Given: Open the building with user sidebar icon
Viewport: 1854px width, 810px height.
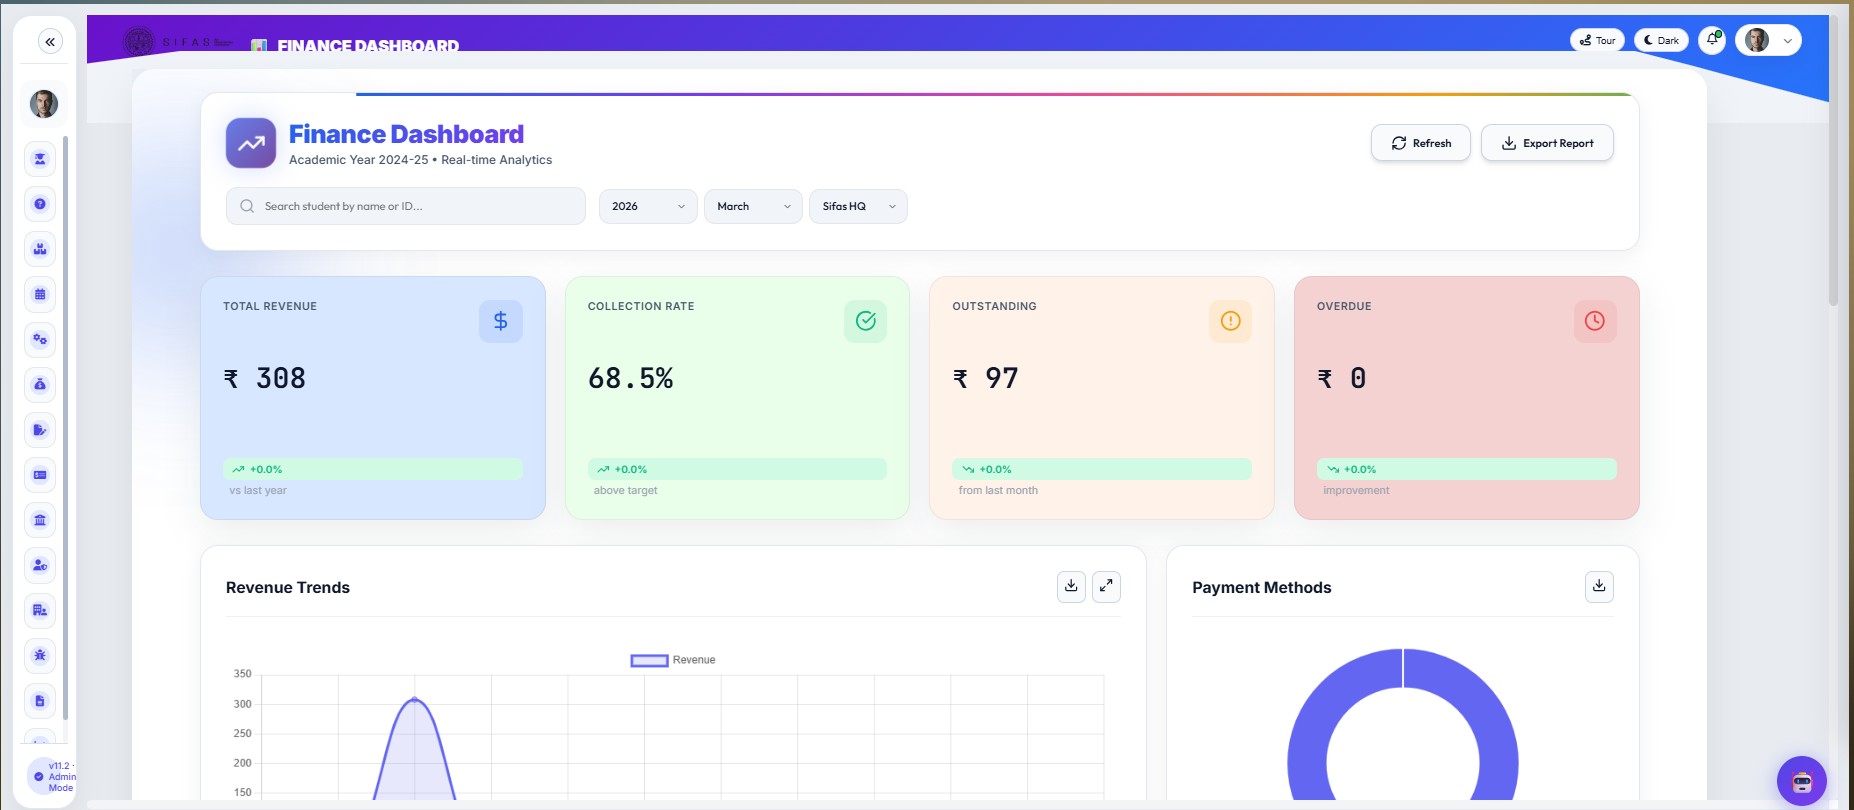Looking at the screenshot, I should coord(40,610).
